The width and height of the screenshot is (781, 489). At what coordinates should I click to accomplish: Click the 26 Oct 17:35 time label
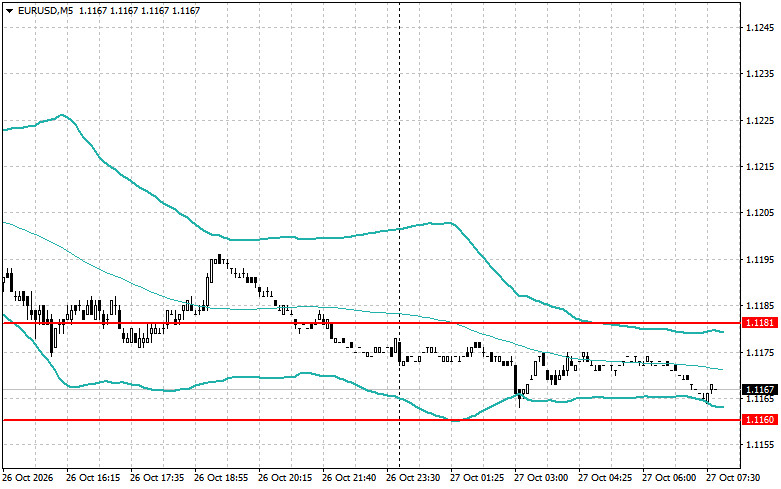157,478
